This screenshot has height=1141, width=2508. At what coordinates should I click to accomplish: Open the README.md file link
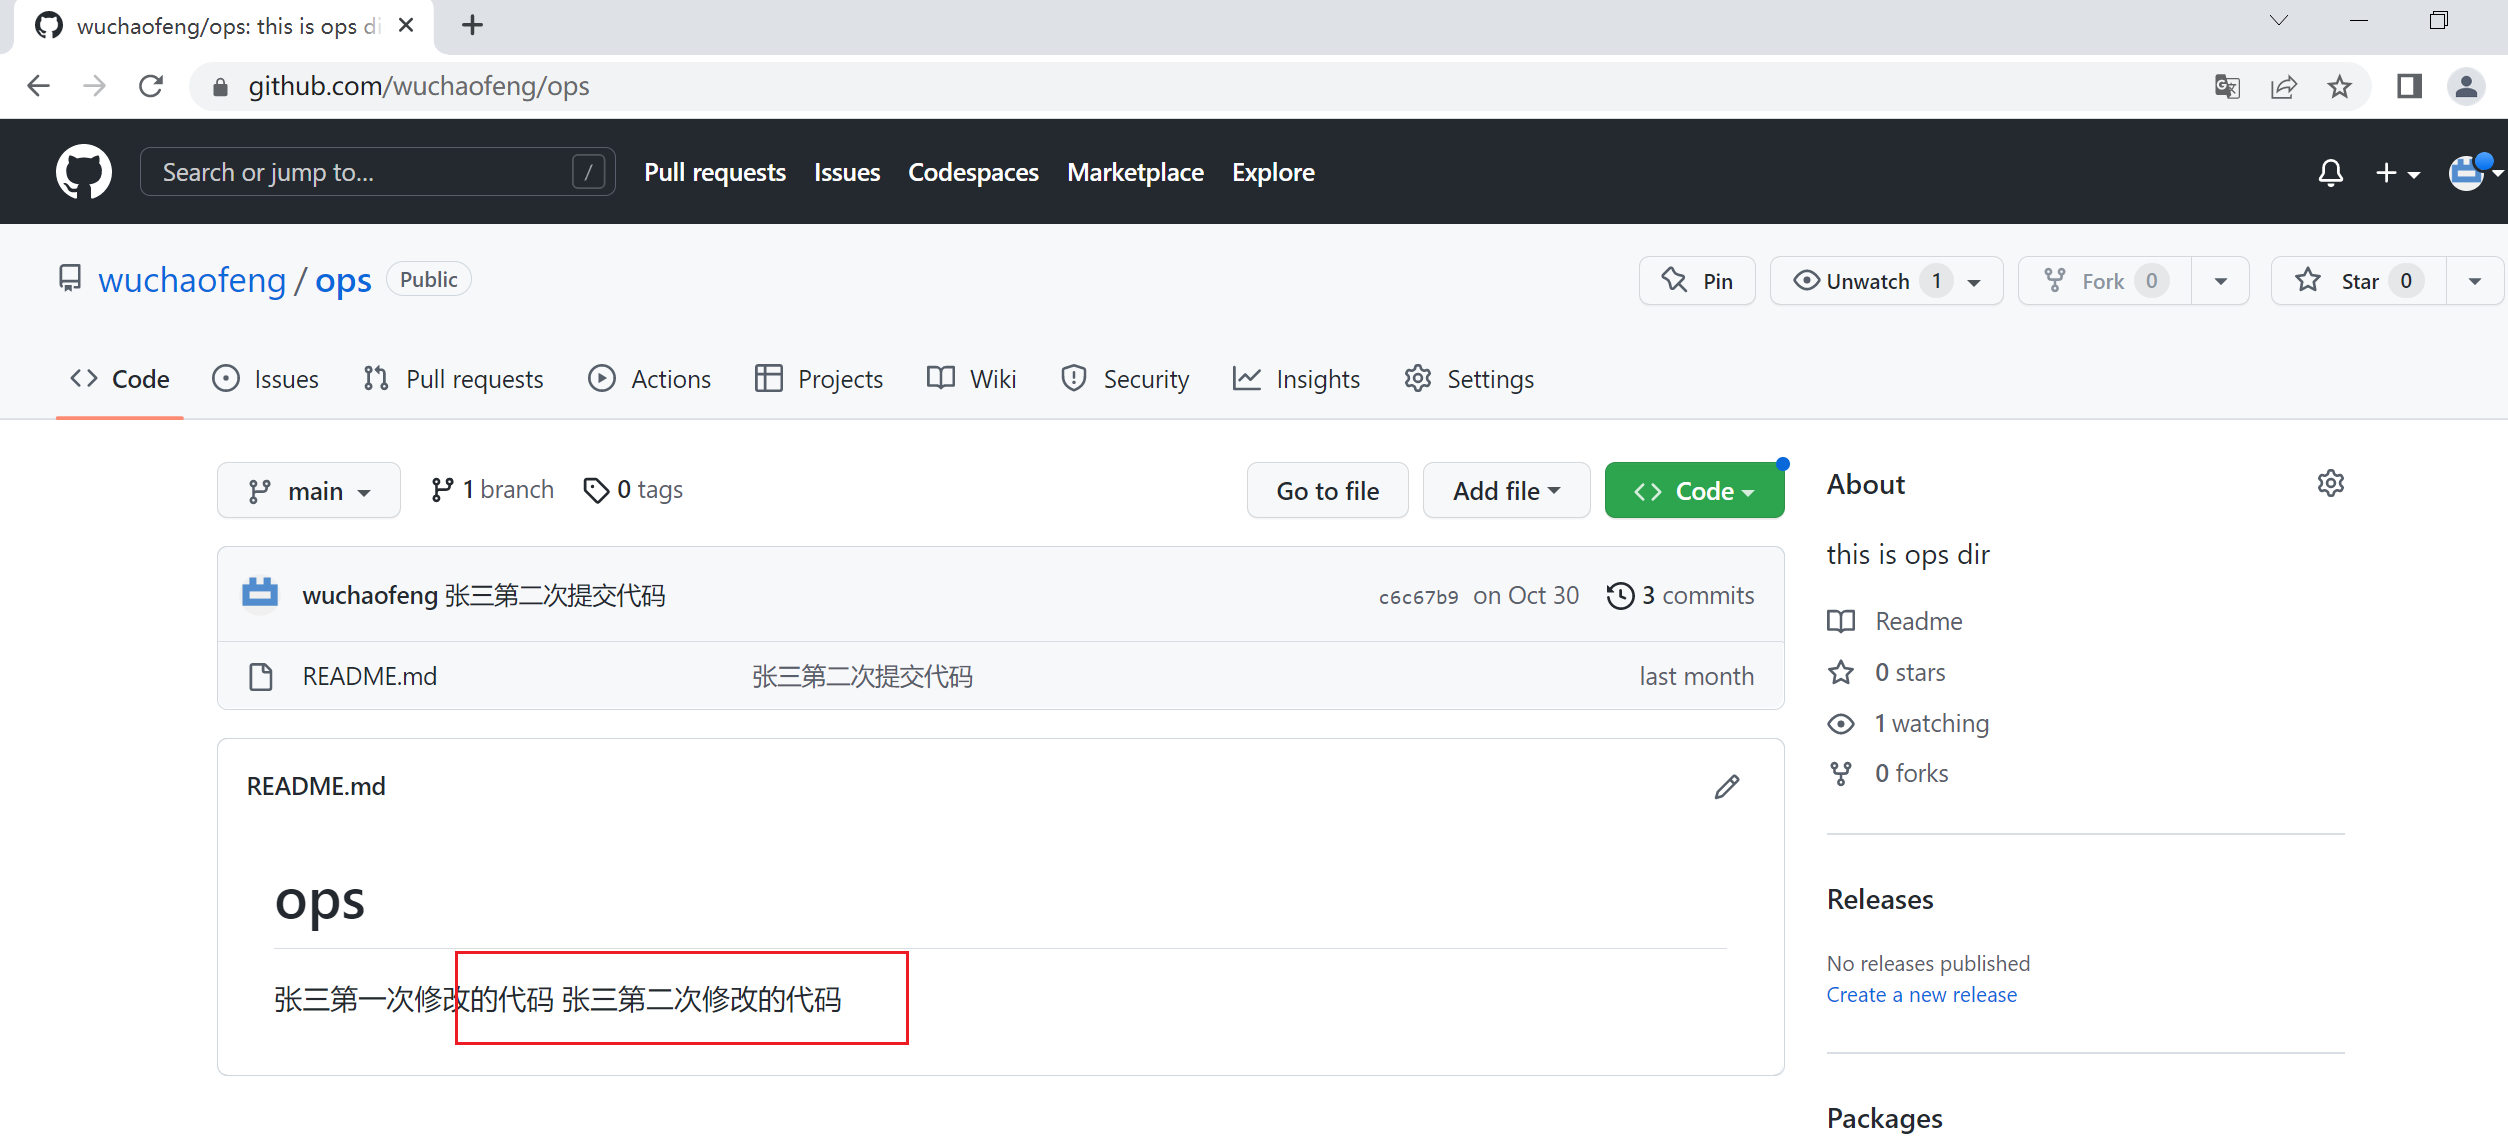pyautogui.click(x=370, y=677)
